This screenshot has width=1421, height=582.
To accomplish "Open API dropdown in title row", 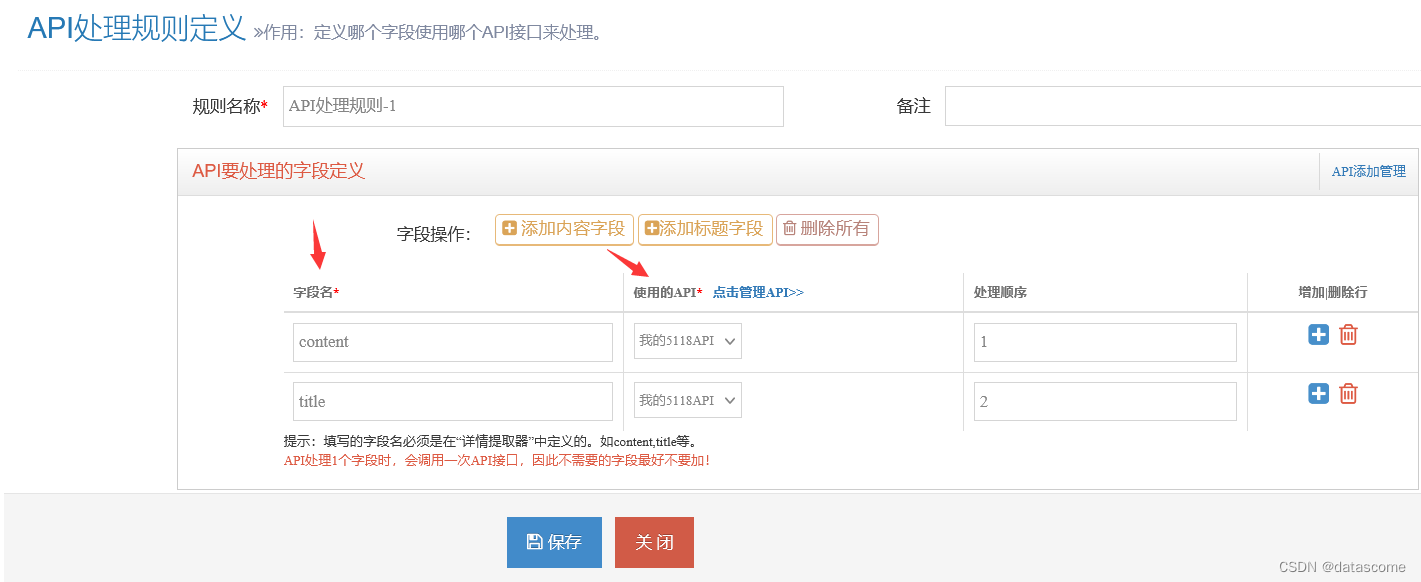I will click(x=688, y=400).
